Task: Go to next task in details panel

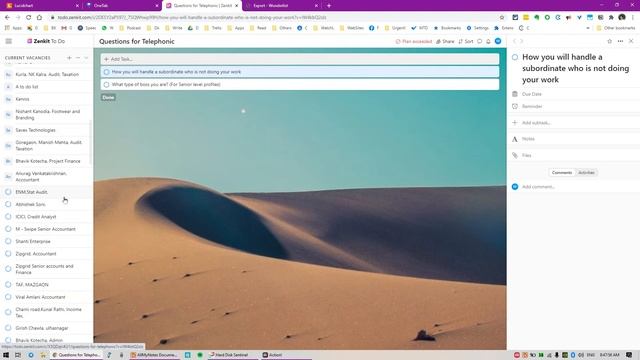Action: 521,41
